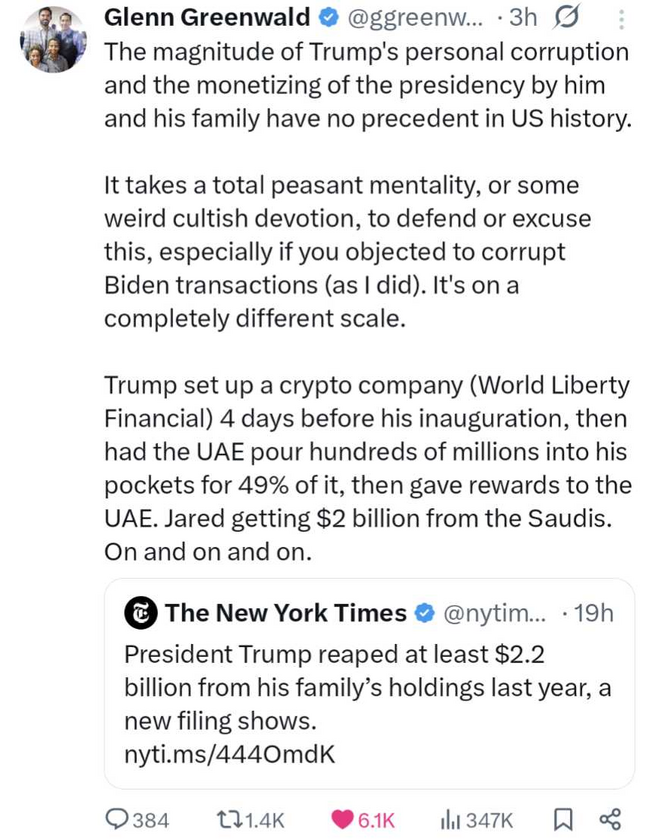The image size is (655, 839).
Task: Follow the nyti.ms/444OmdK link
Action: tap(230, 754)
